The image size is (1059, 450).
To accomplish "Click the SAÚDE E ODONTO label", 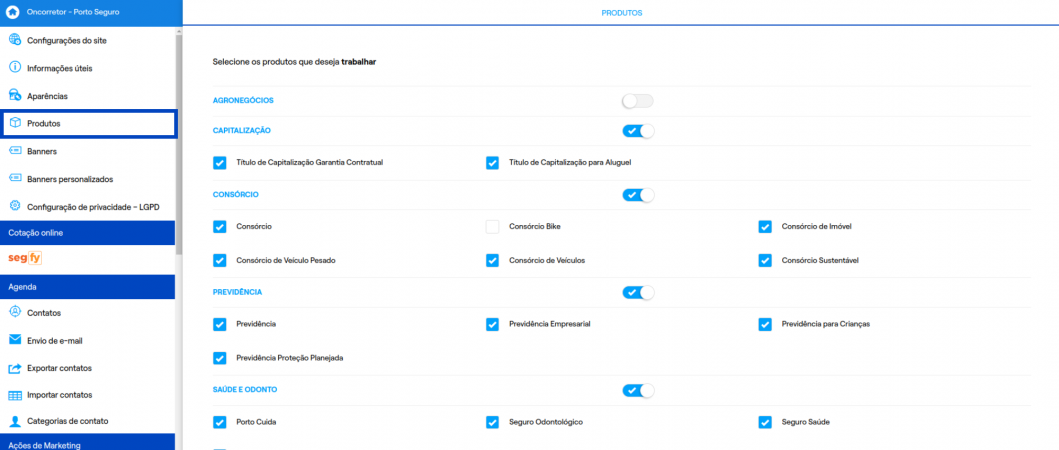I will click(x=245, y=389).
